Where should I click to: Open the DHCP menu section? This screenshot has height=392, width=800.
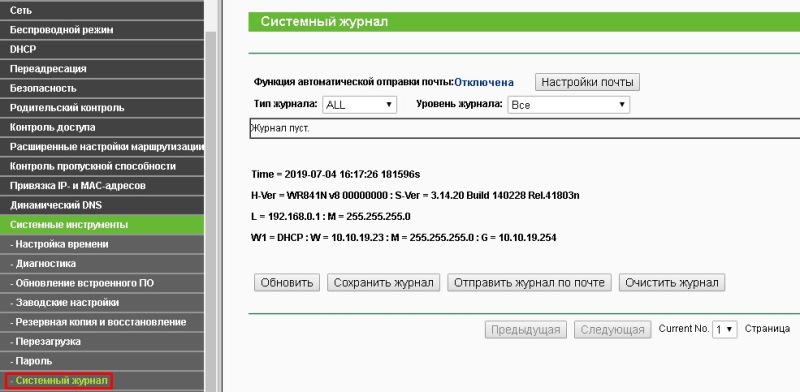(x=102, y=49)
